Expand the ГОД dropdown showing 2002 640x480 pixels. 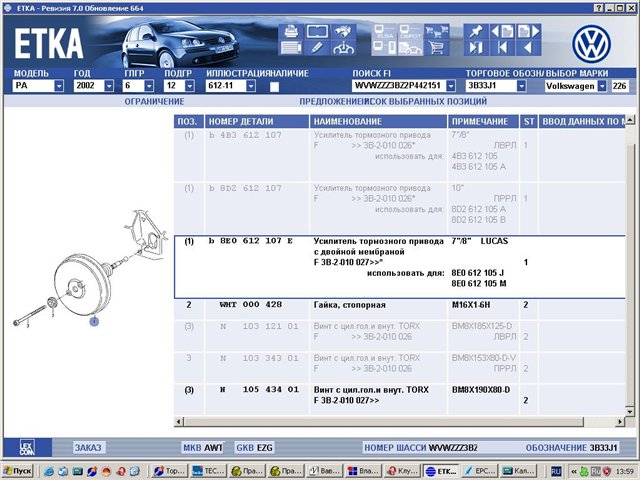(109, 86)
